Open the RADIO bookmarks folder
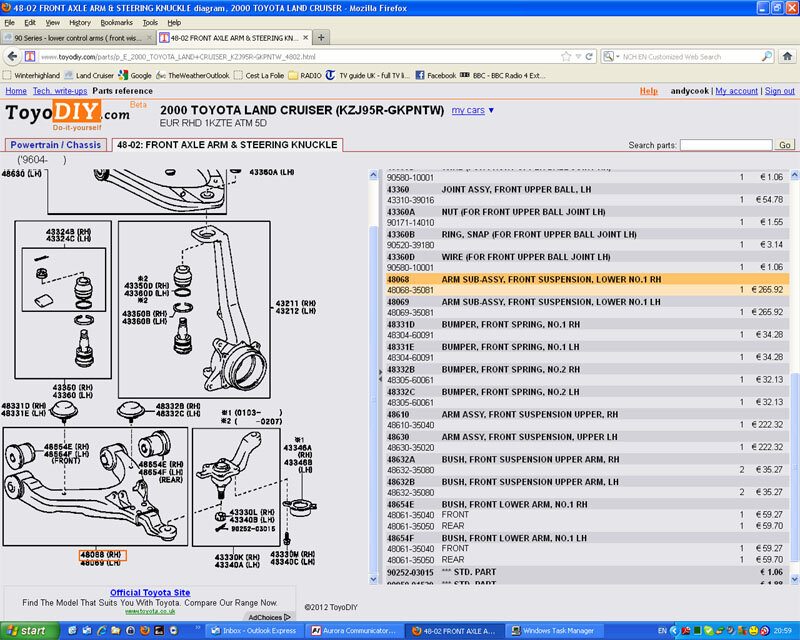Image resolution: width=800 pixels, height=640 pixels. pyautogui.click(x=305, y=75)
